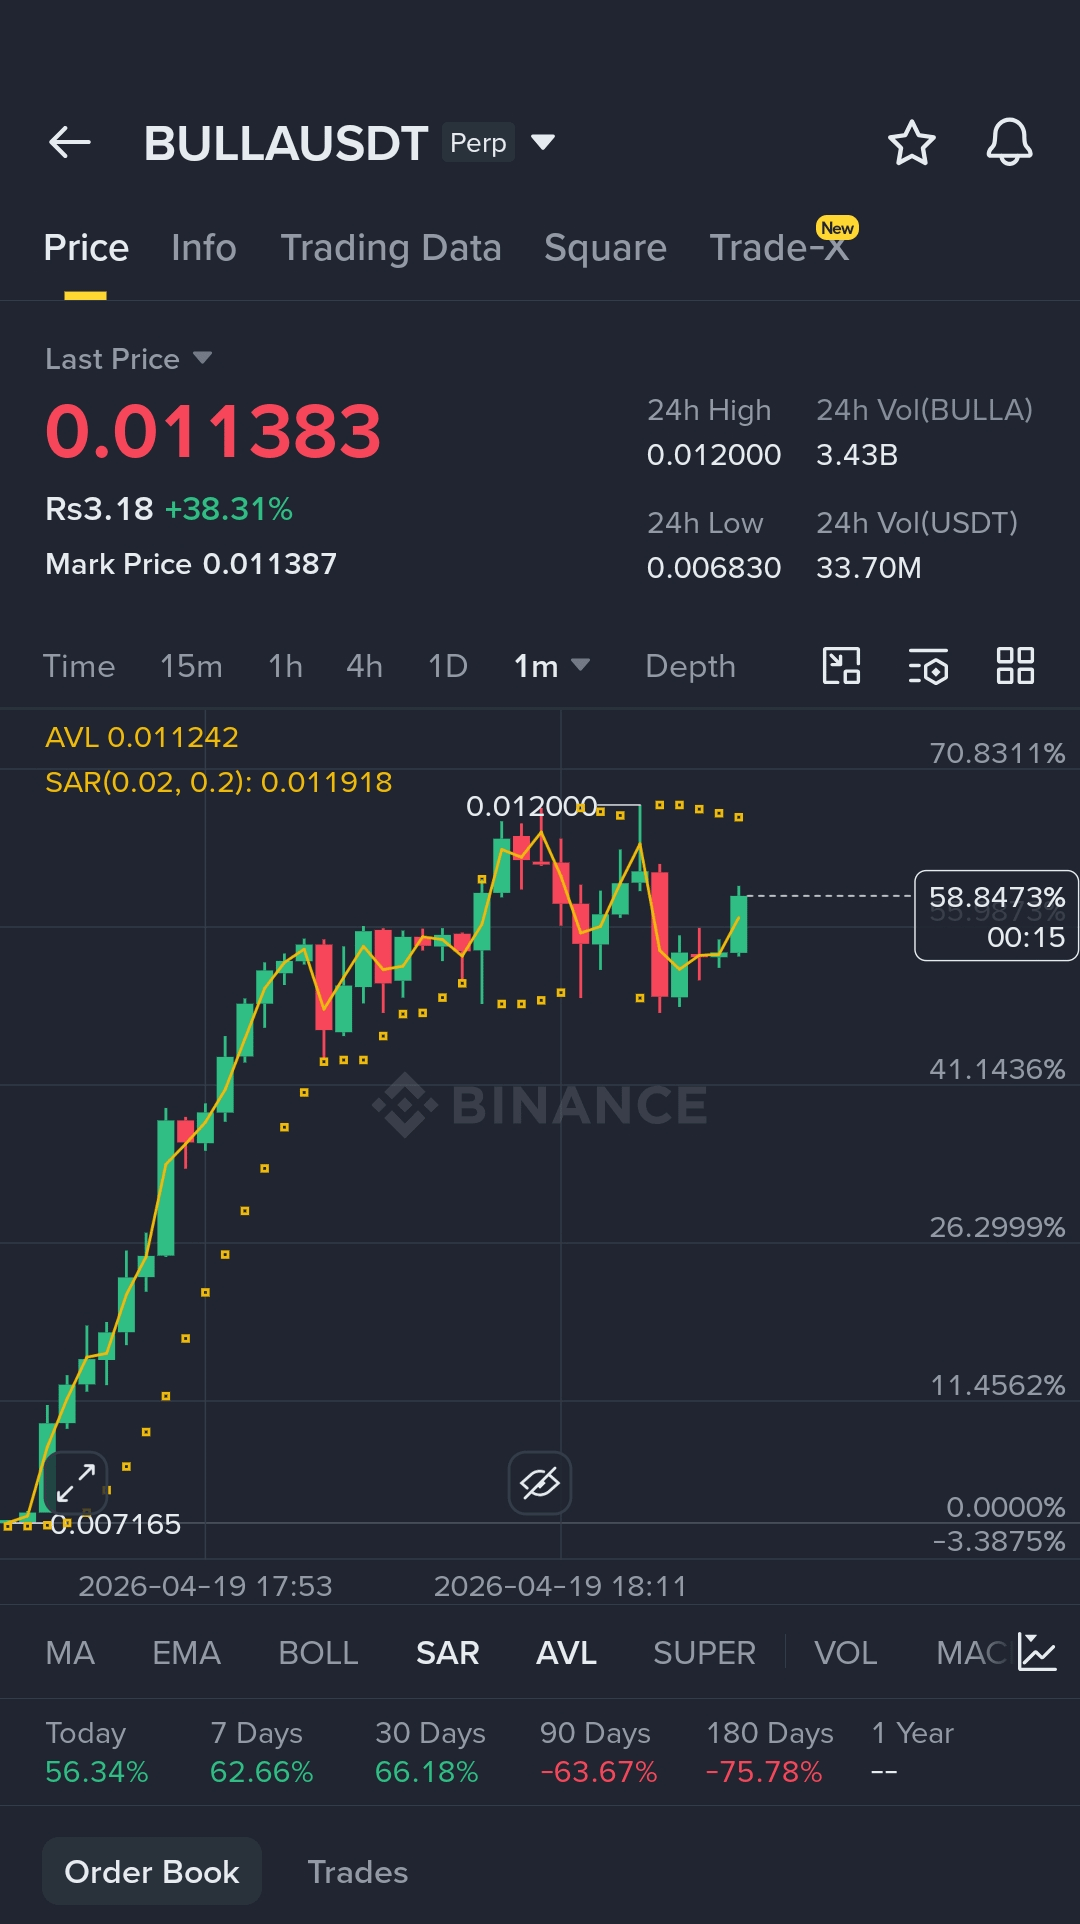Toggle the SUPER indicator

pyautogui.click(x=704, y=1653)
